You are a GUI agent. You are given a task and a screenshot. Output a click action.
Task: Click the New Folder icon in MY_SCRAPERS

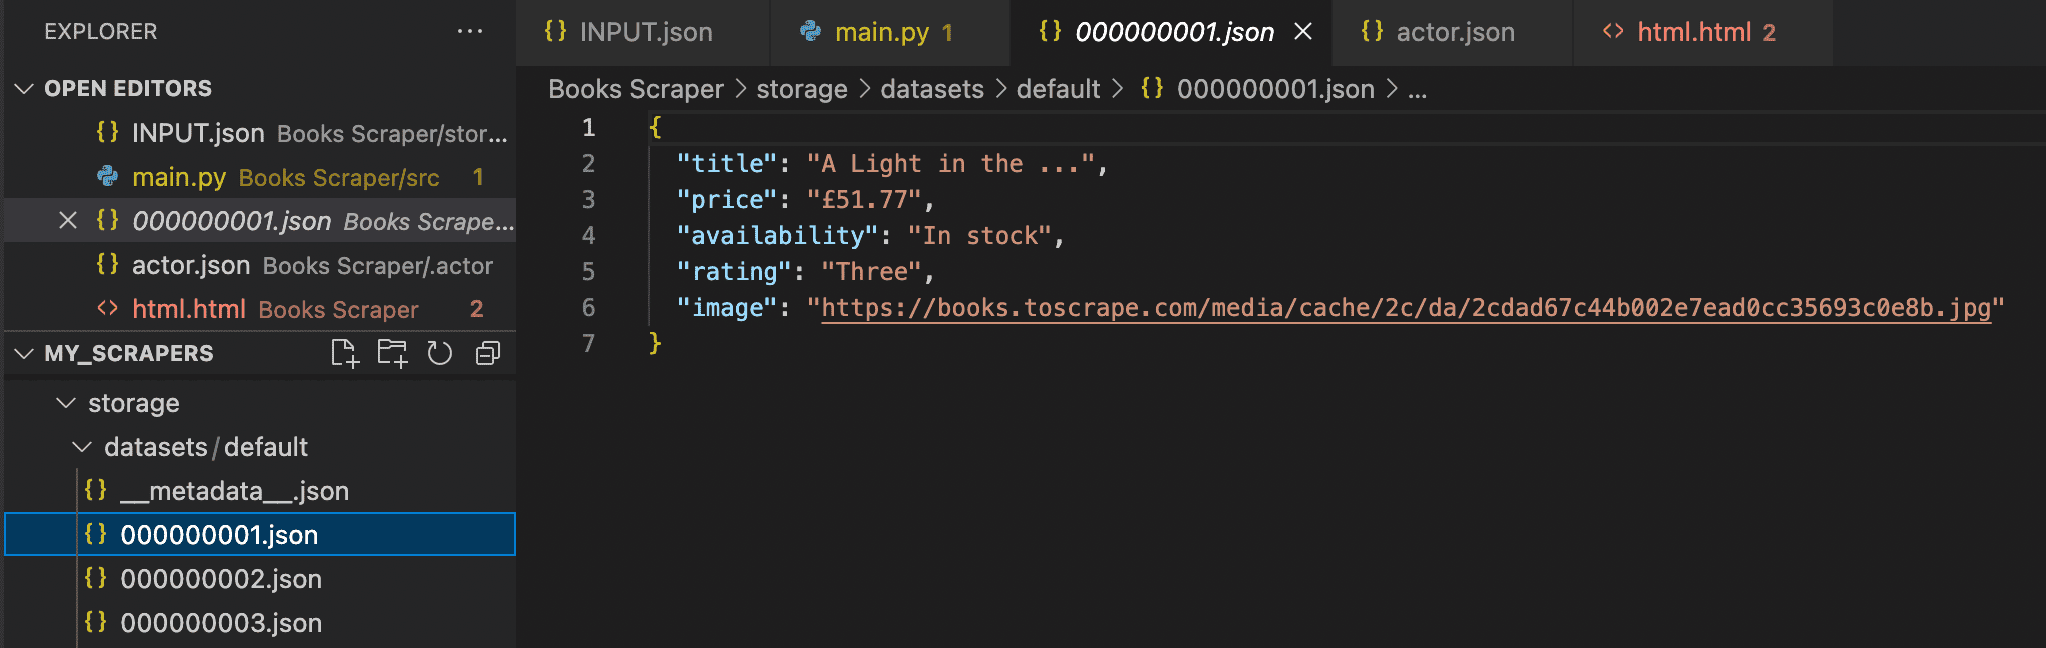(392, 353)
